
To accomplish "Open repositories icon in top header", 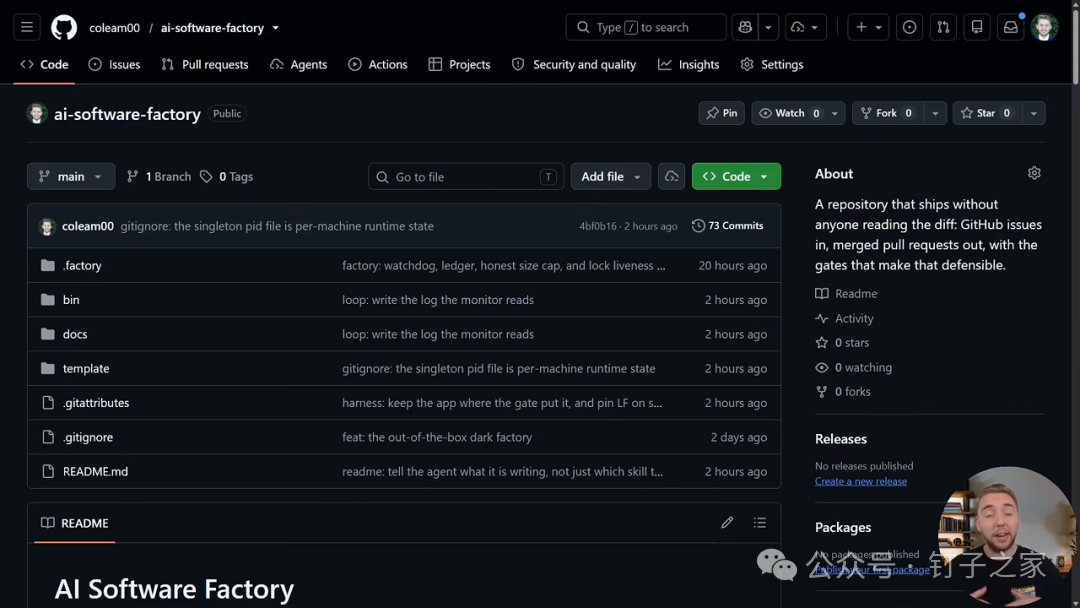I will tap(977, 28).
